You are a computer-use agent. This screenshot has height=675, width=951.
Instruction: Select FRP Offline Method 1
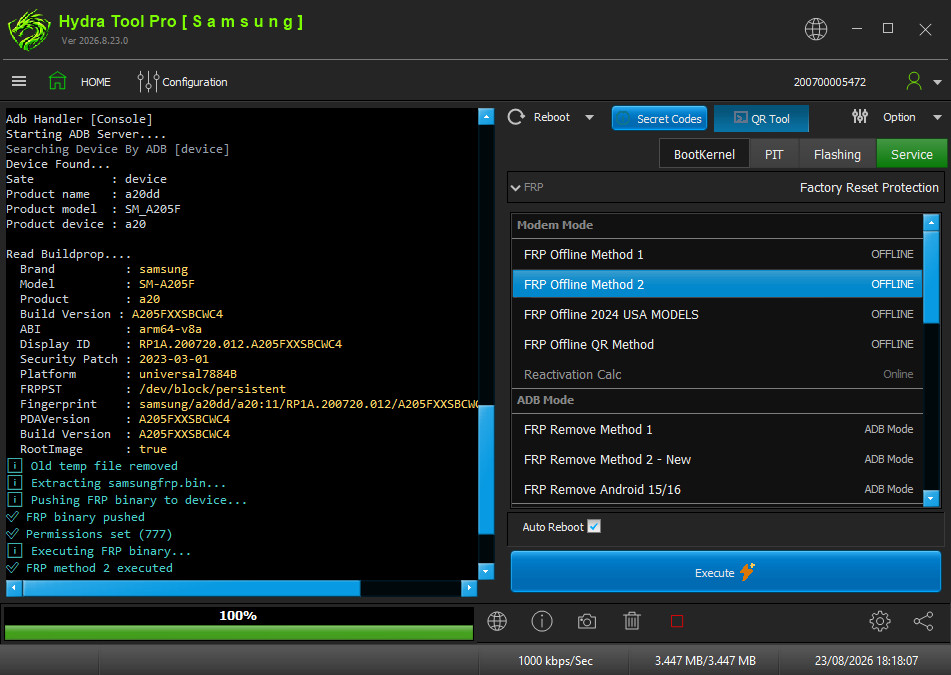tap(717, 254)
